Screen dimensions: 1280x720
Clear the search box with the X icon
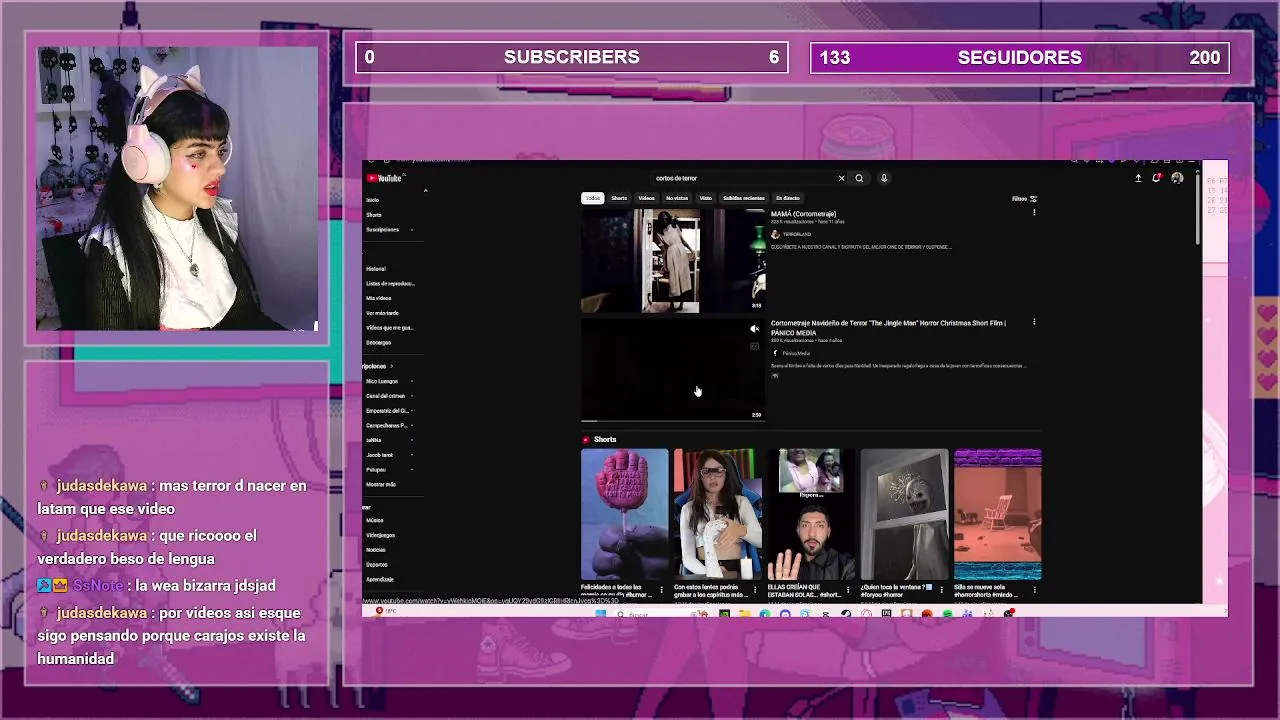tap(841, 178)
